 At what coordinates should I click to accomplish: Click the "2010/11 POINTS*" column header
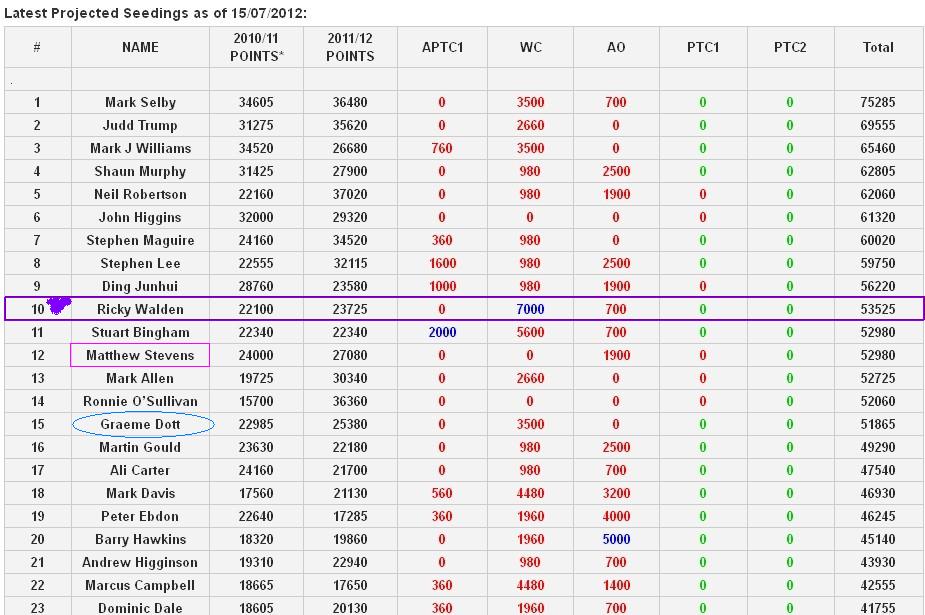[x=257, y=47]
